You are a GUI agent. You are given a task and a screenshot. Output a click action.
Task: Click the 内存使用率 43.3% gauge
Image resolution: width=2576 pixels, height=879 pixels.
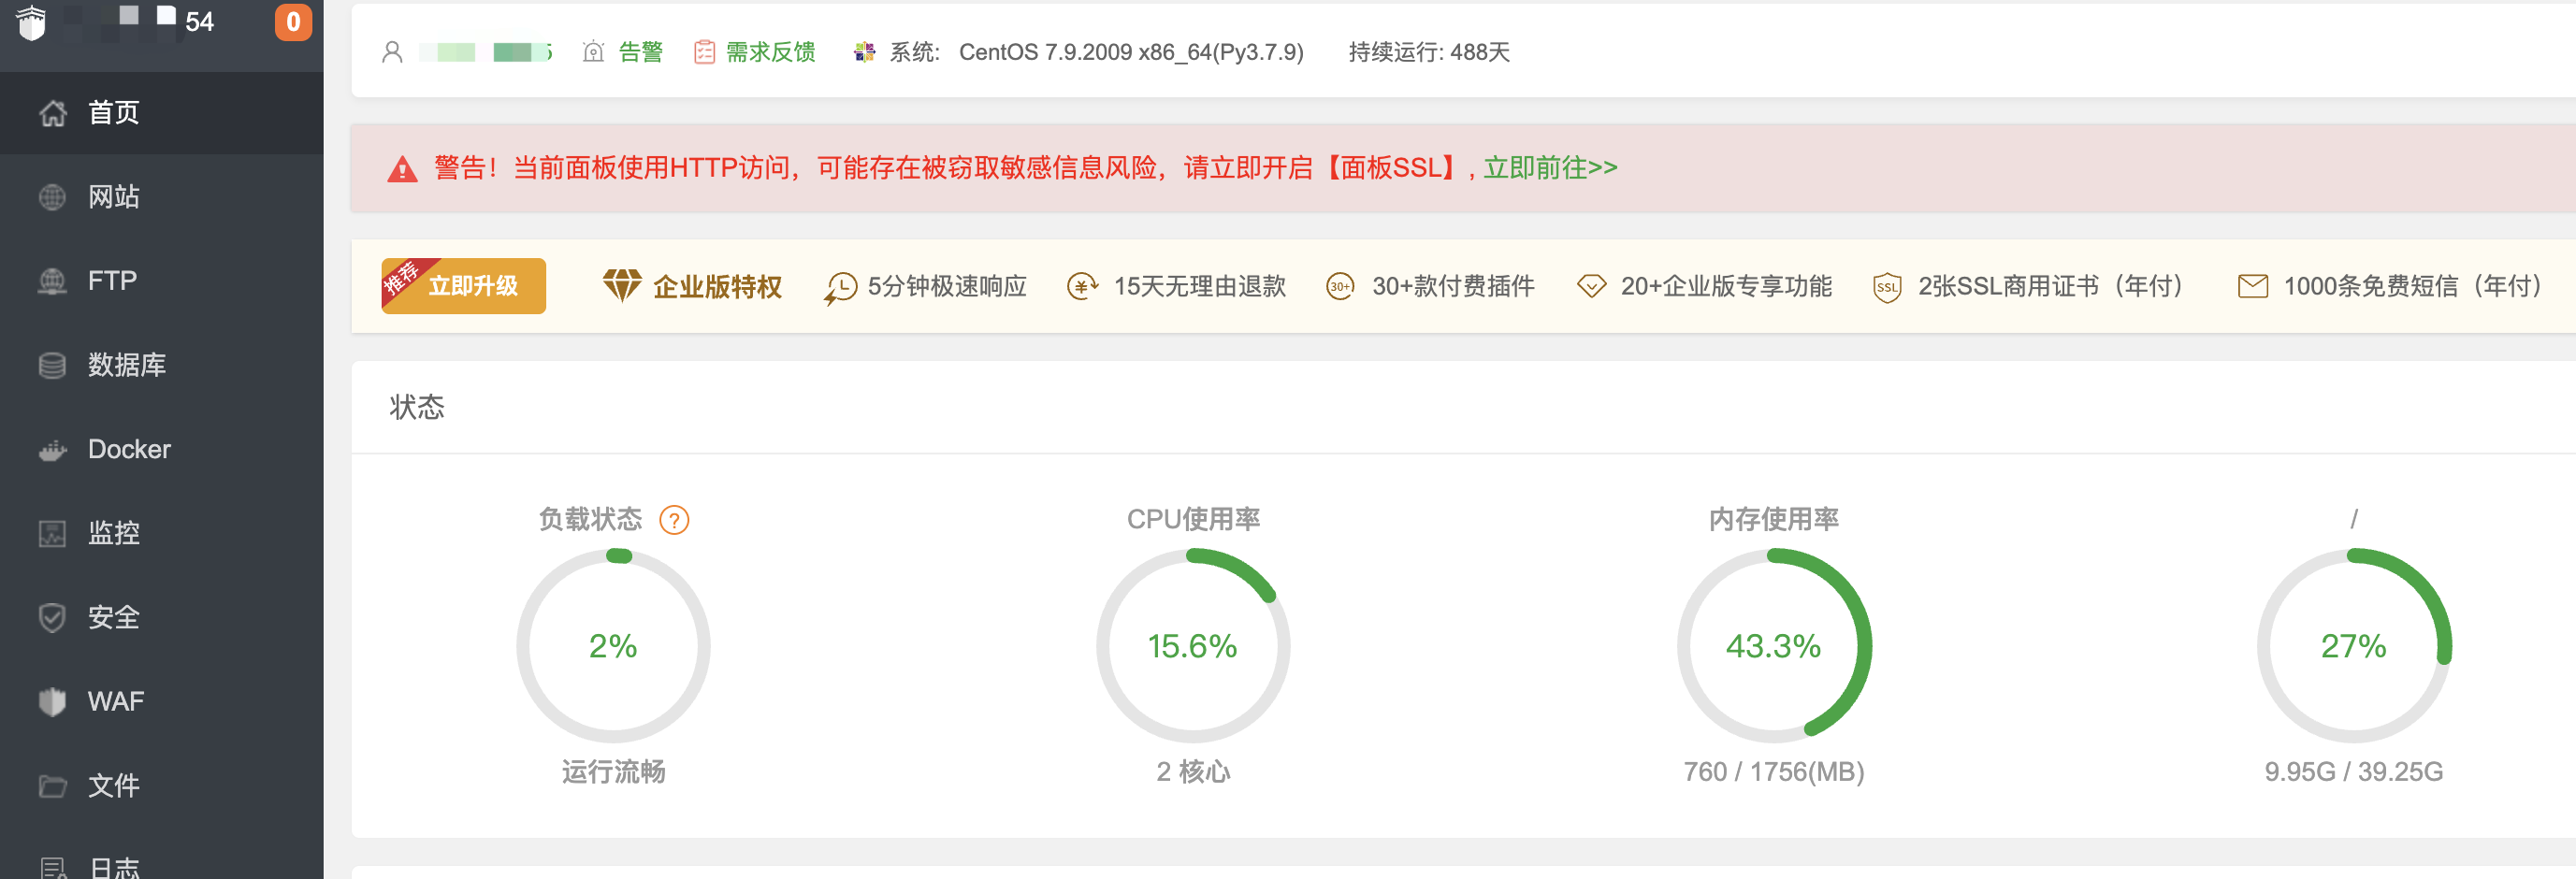coord(1774,646)
